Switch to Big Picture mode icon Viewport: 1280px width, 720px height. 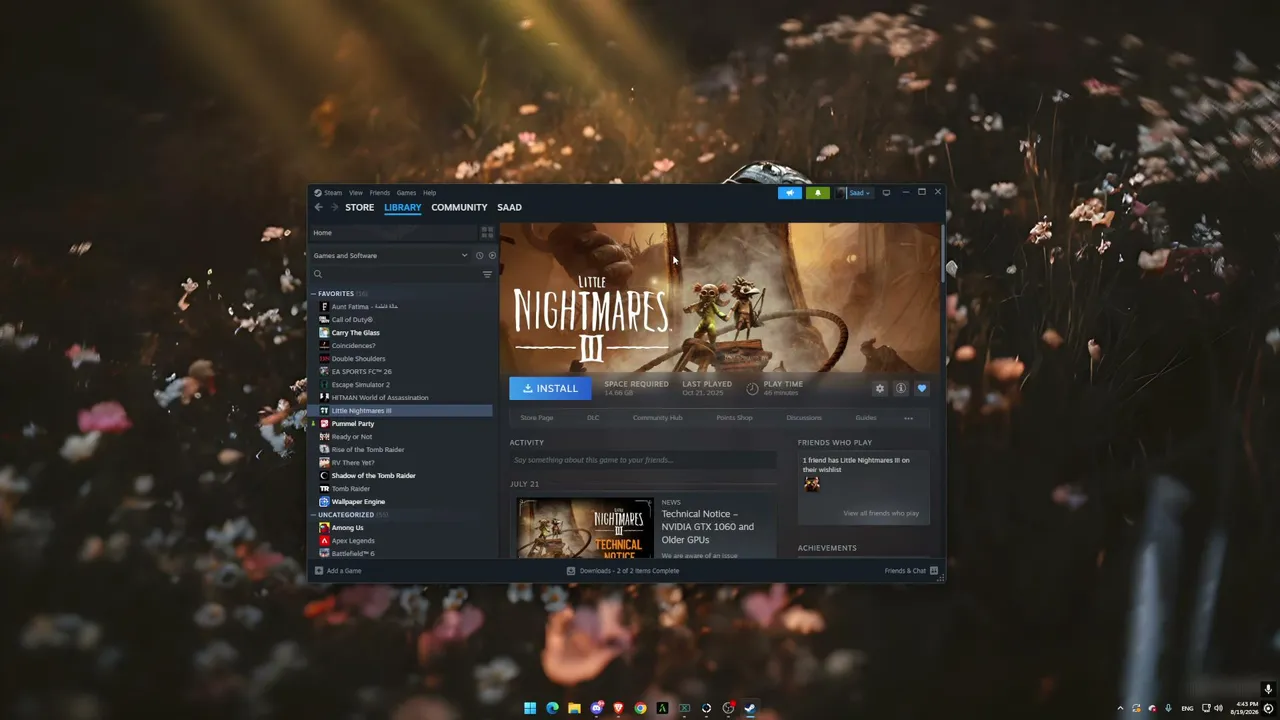coord(886,193)
